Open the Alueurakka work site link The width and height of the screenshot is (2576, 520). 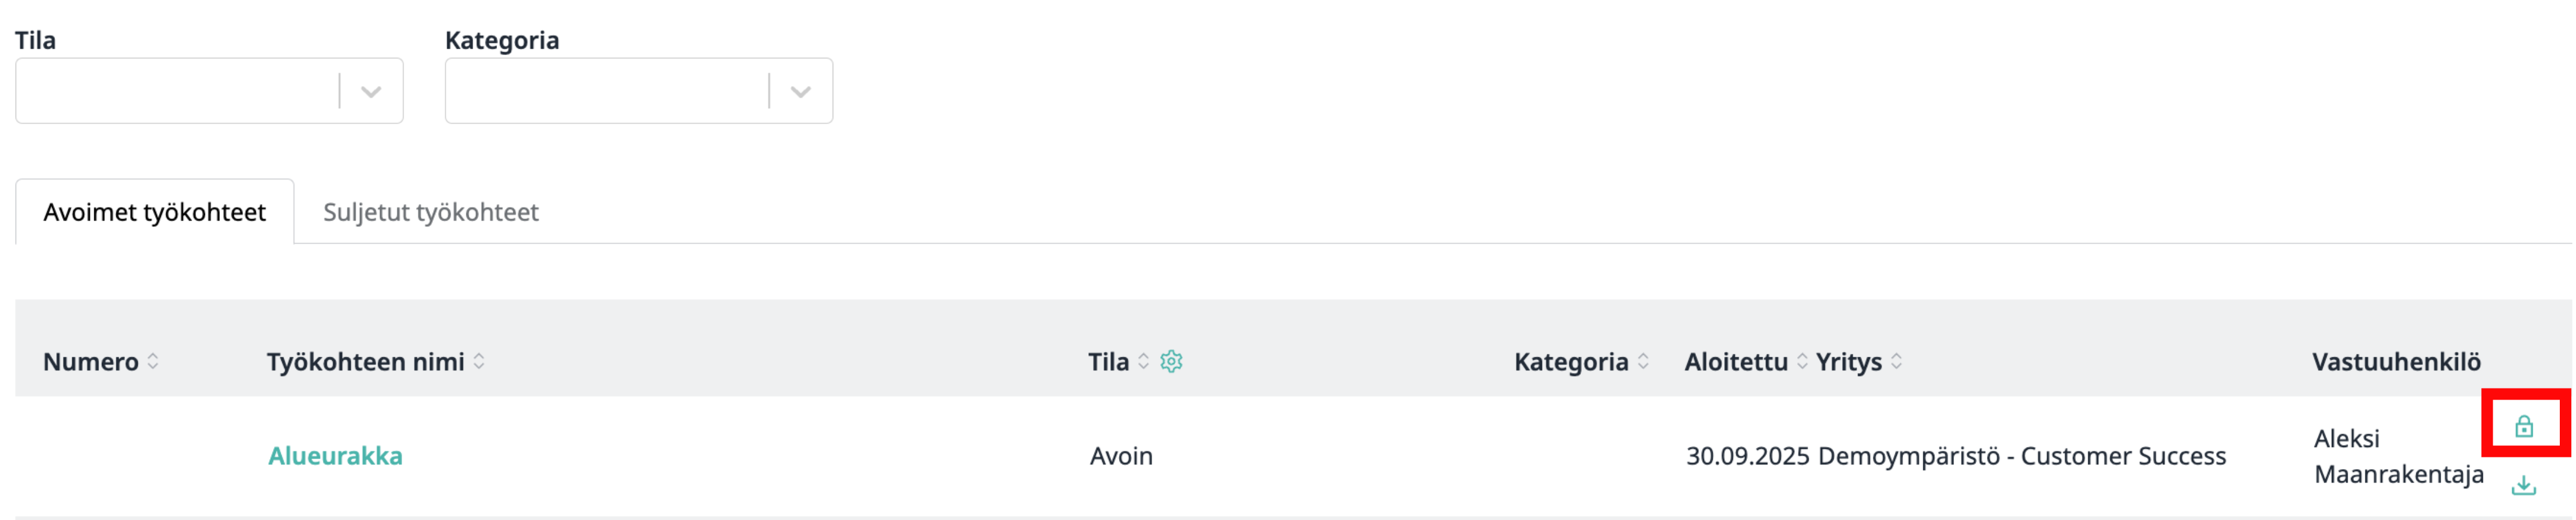click(335, 456)
